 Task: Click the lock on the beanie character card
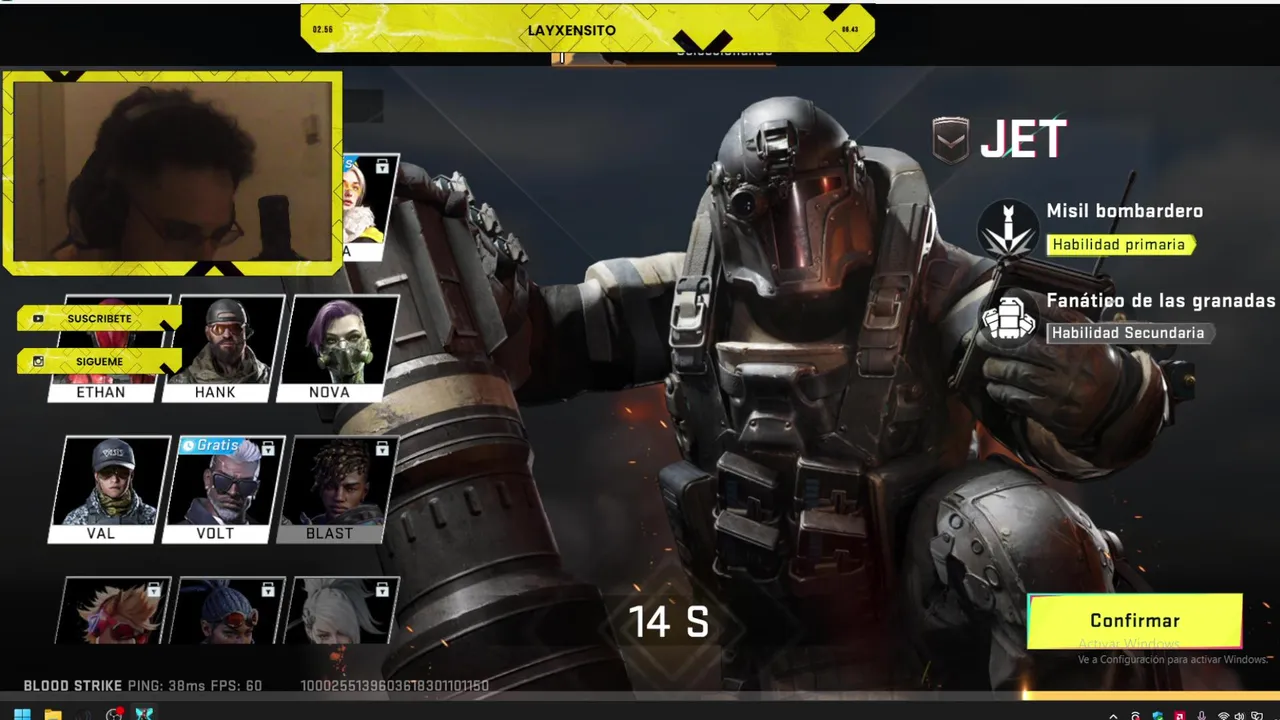(268, 590)
